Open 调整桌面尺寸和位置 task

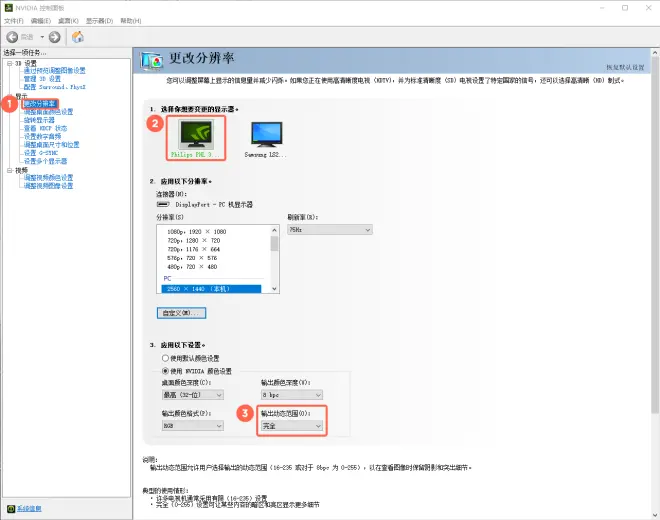(51, 144)
